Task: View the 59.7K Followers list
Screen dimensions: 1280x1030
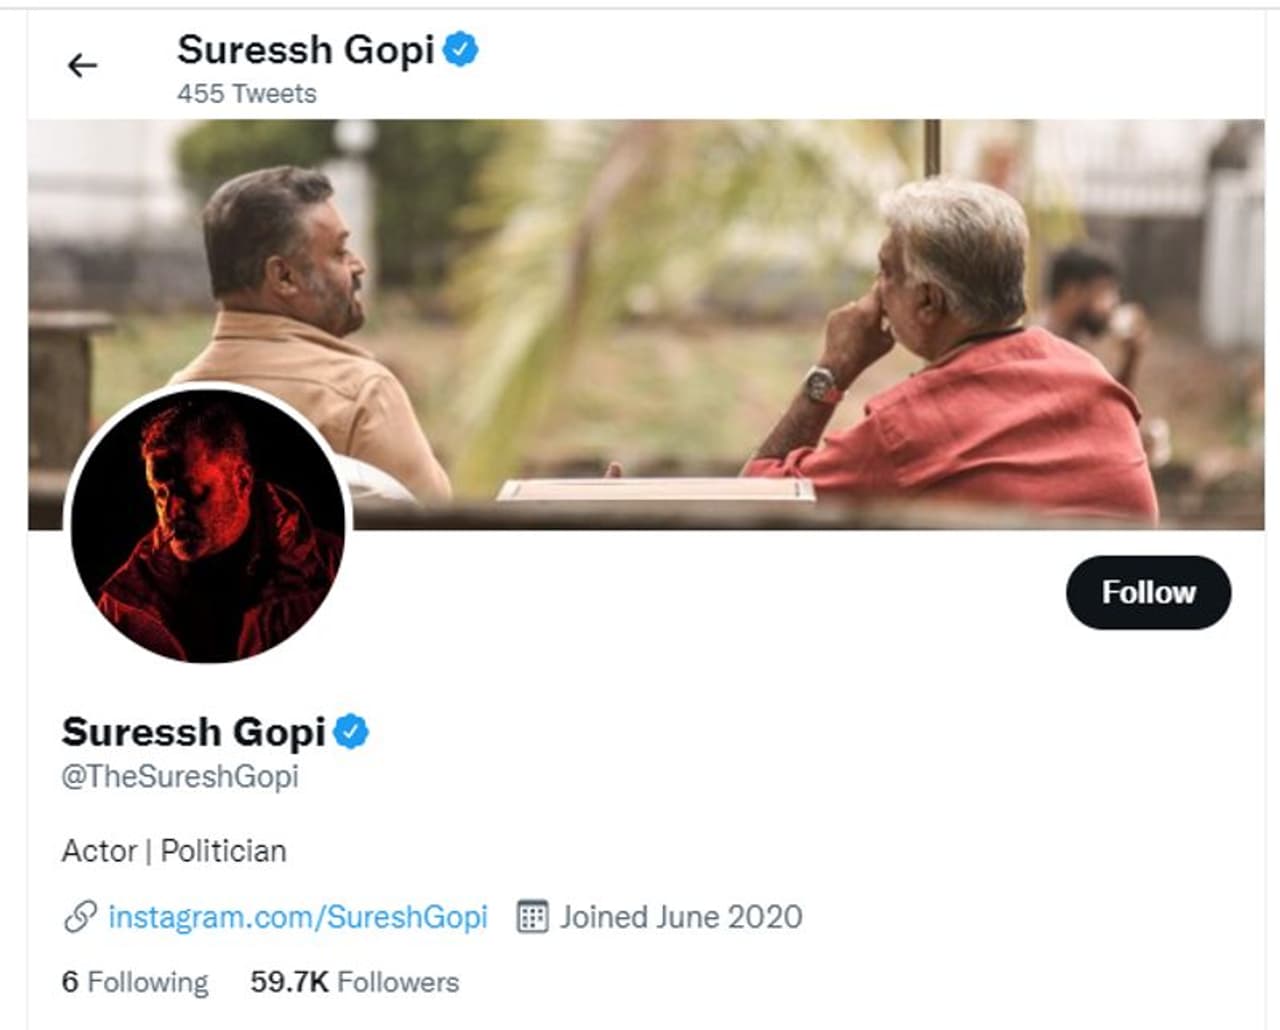Action: tap(354, 982)
